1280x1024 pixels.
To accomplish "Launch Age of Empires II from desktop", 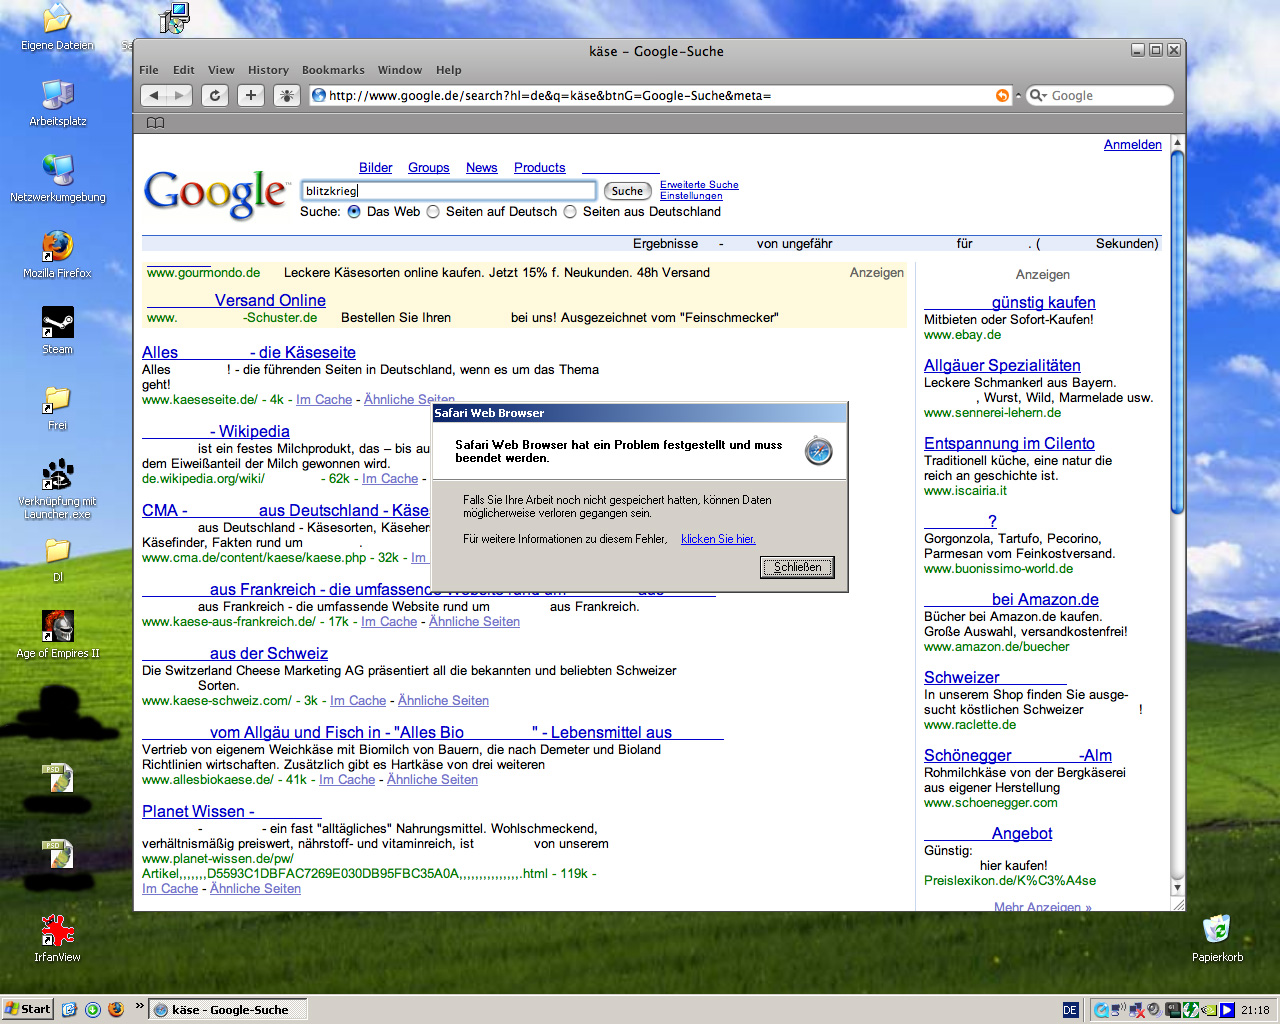I will coord(57,635).
